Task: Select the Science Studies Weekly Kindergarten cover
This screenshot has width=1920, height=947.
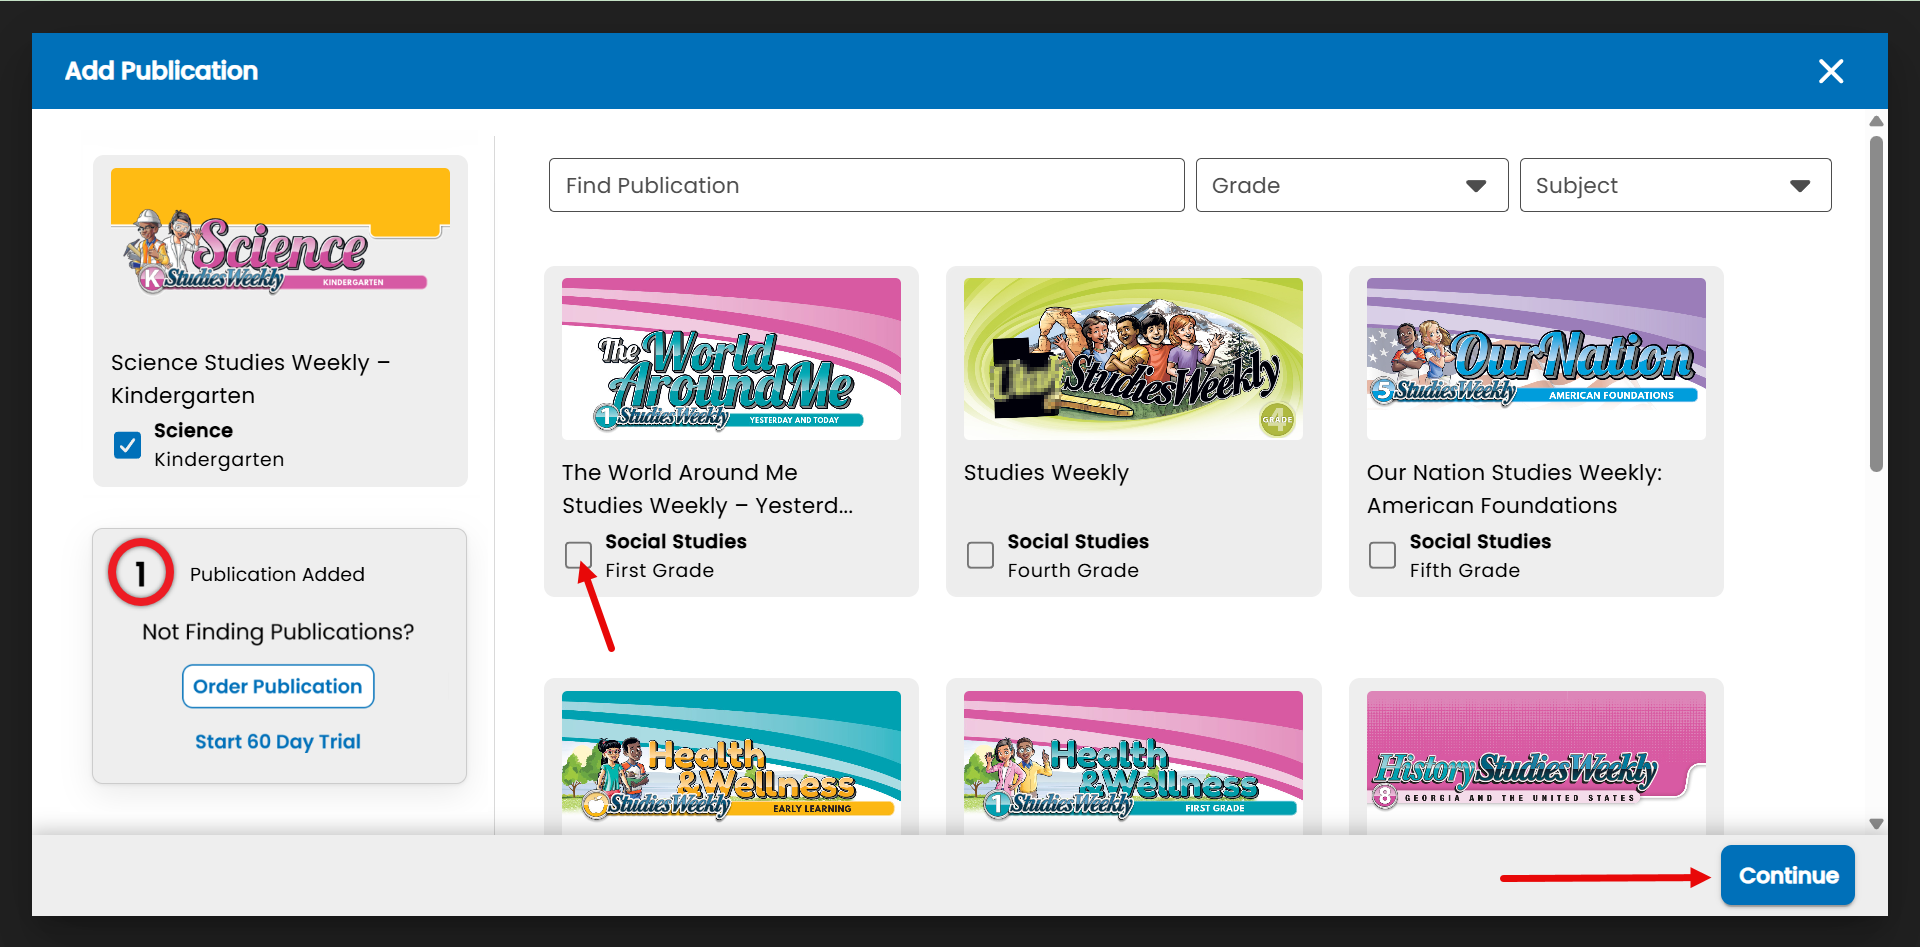Action: point(280,233)
